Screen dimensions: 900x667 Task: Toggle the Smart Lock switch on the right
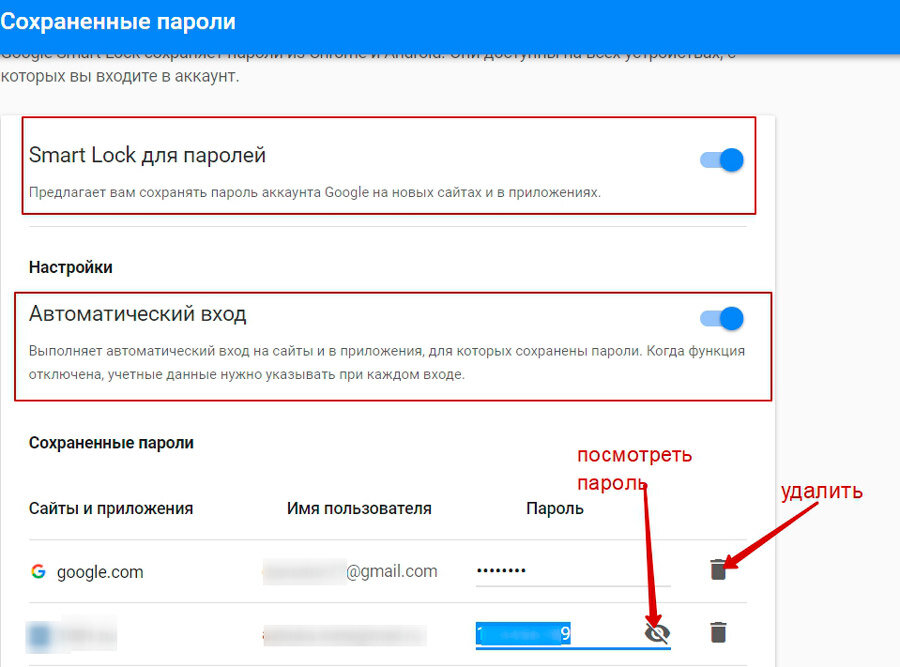point(718,159)
